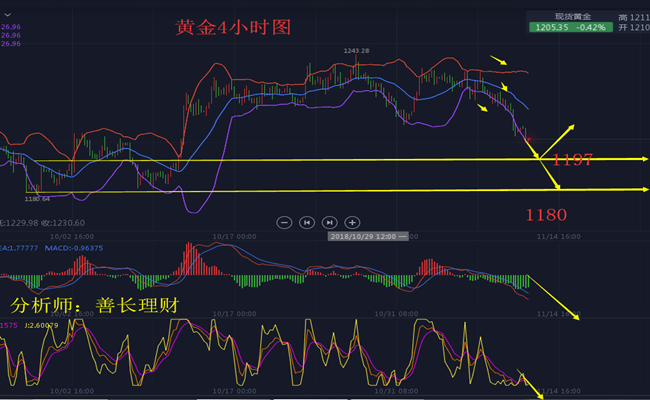
Task: Click the 黄金4小时图 chart title
Action: coord(233,28)
